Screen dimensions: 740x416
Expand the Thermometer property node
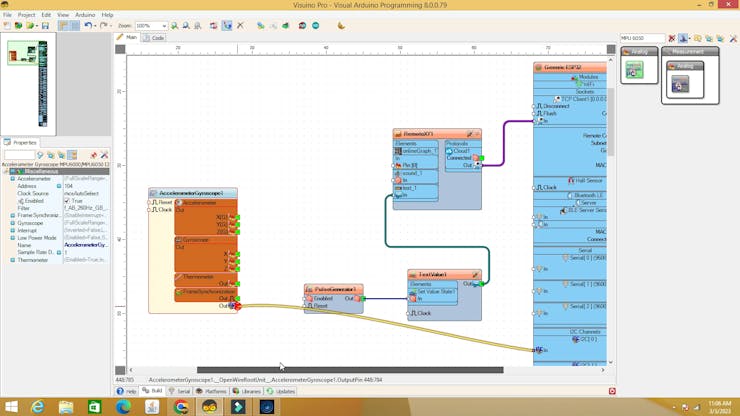[x=13, y=260]
